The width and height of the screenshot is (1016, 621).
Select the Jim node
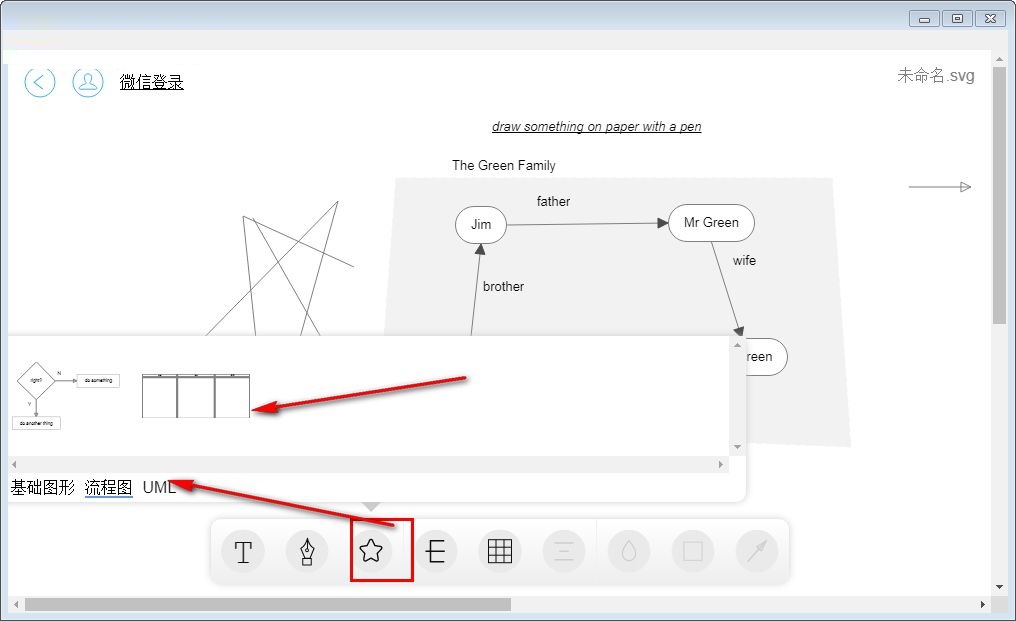click(x=481, y=224)
